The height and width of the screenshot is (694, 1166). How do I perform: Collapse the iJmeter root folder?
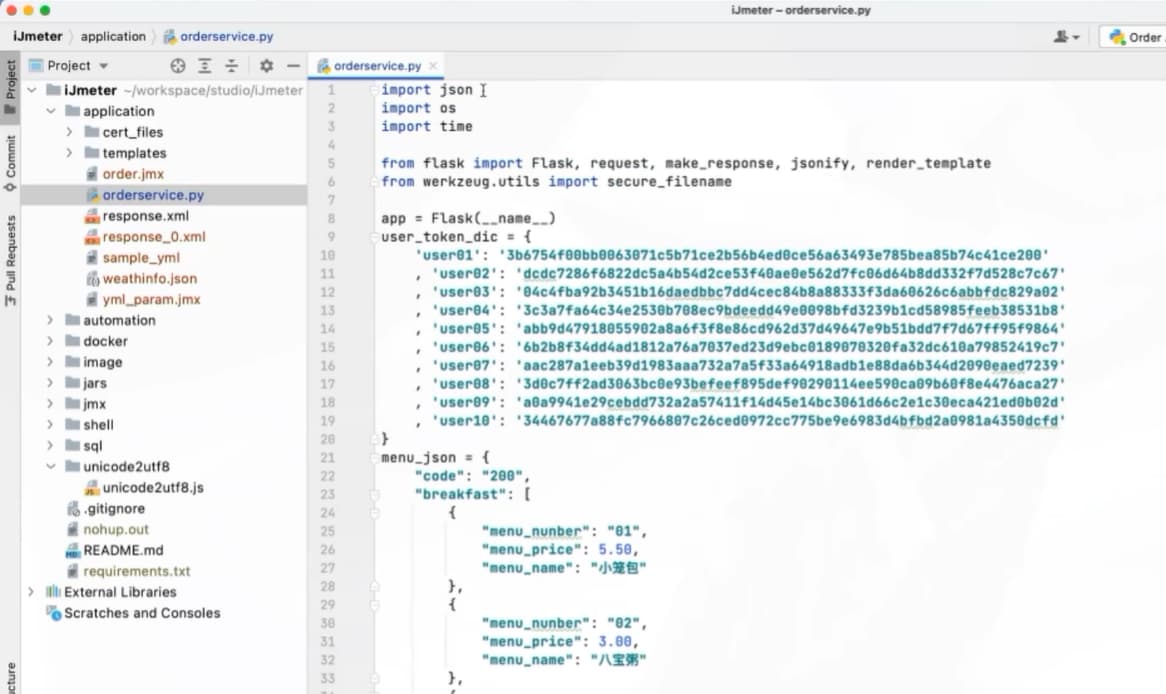pyautogui.click(x=31, y=90)
